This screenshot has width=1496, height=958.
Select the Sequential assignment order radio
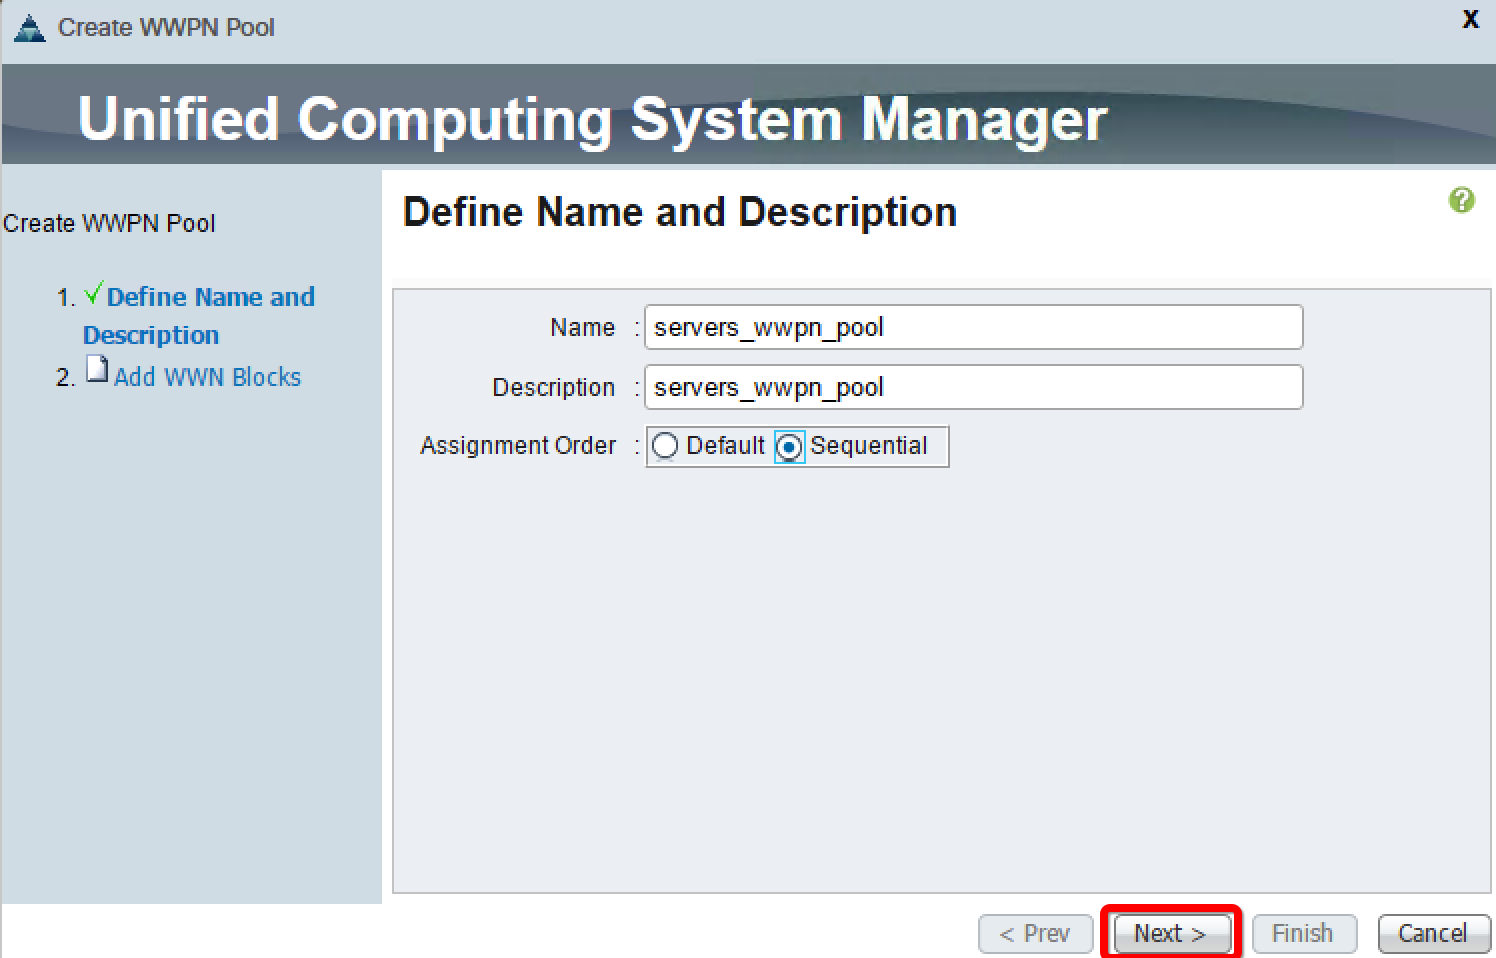[789, 447]
